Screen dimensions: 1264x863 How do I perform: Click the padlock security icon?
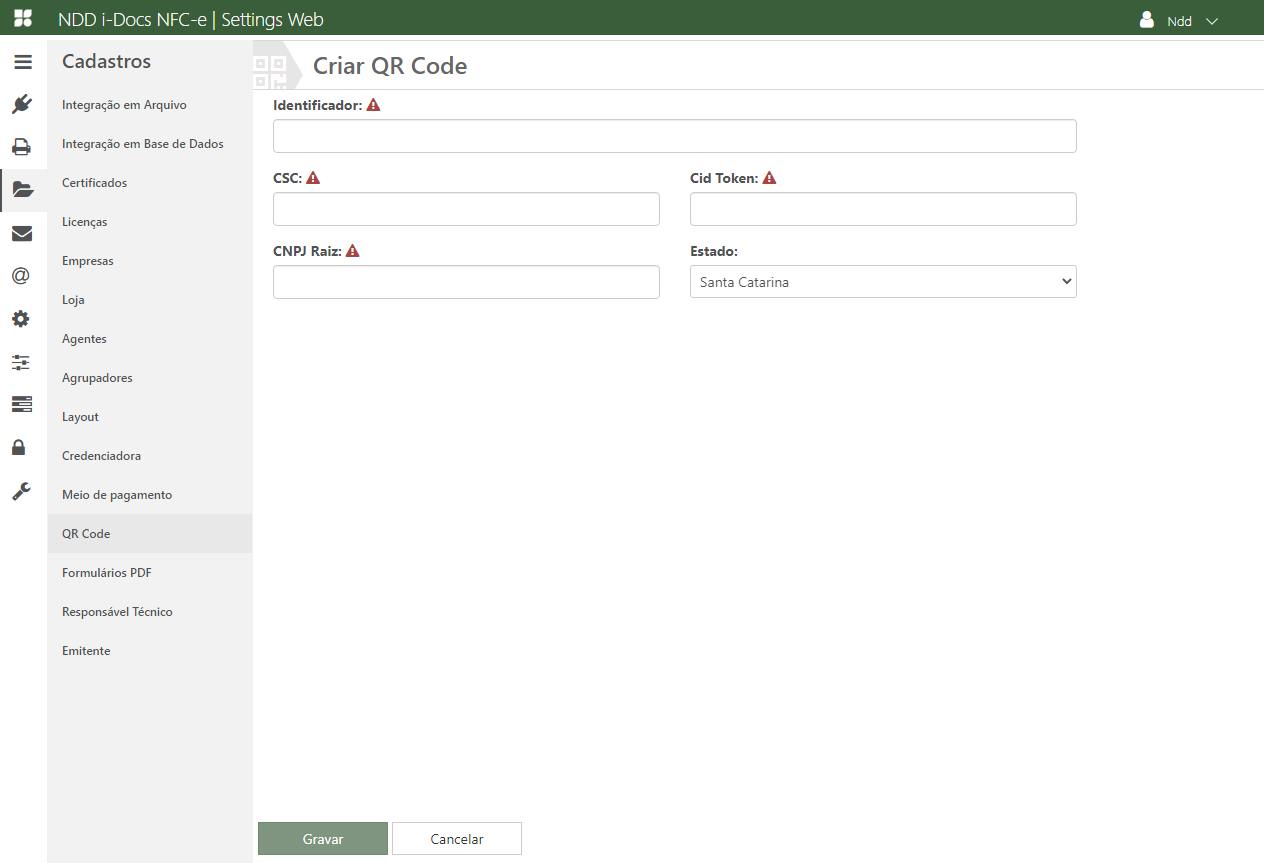click(19, 447)
